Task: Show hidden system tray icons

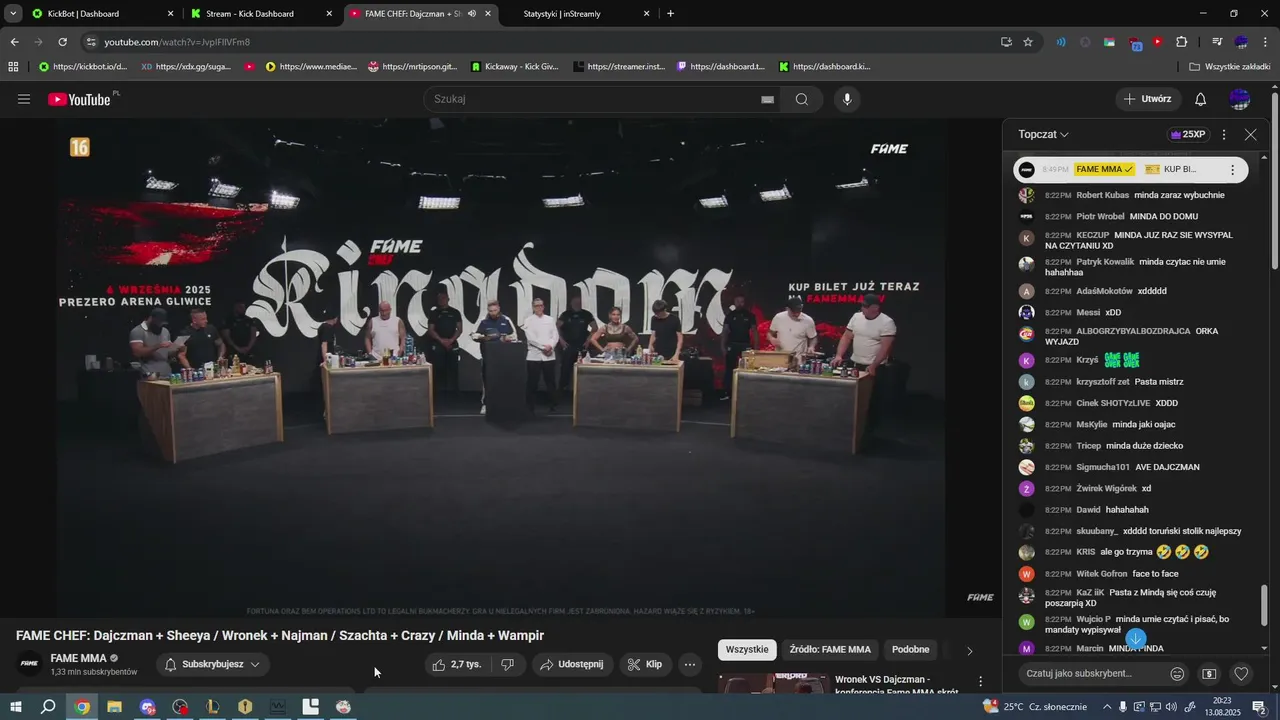Action: (1105, 707)
